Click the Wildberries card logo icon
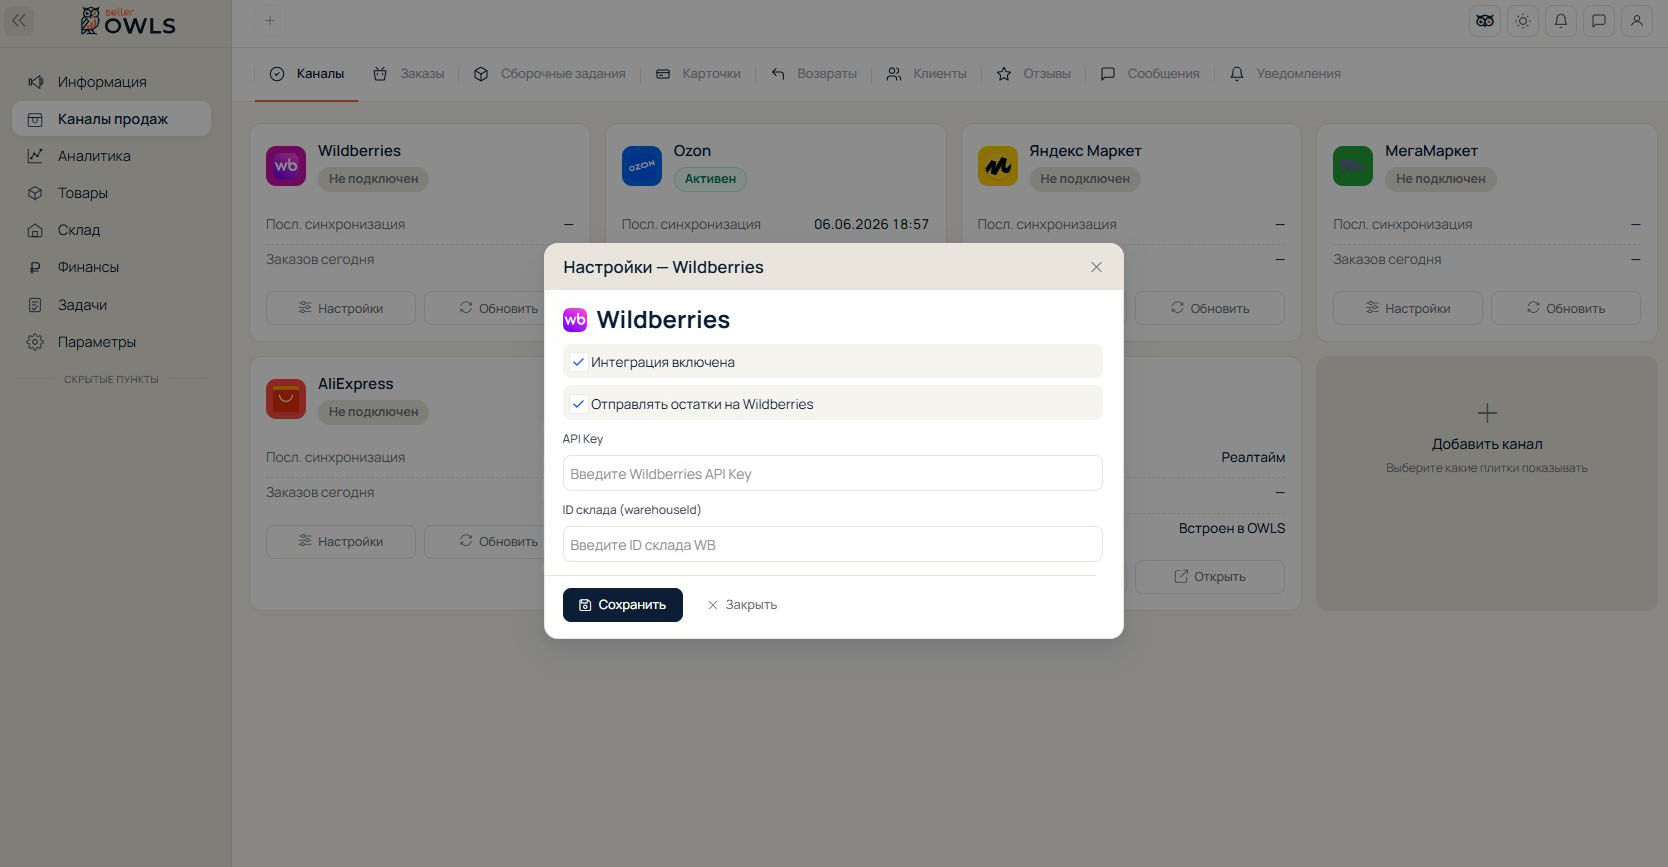This screenshot has height=867, width=1668. pyautogui.click(x=286, y=166)
